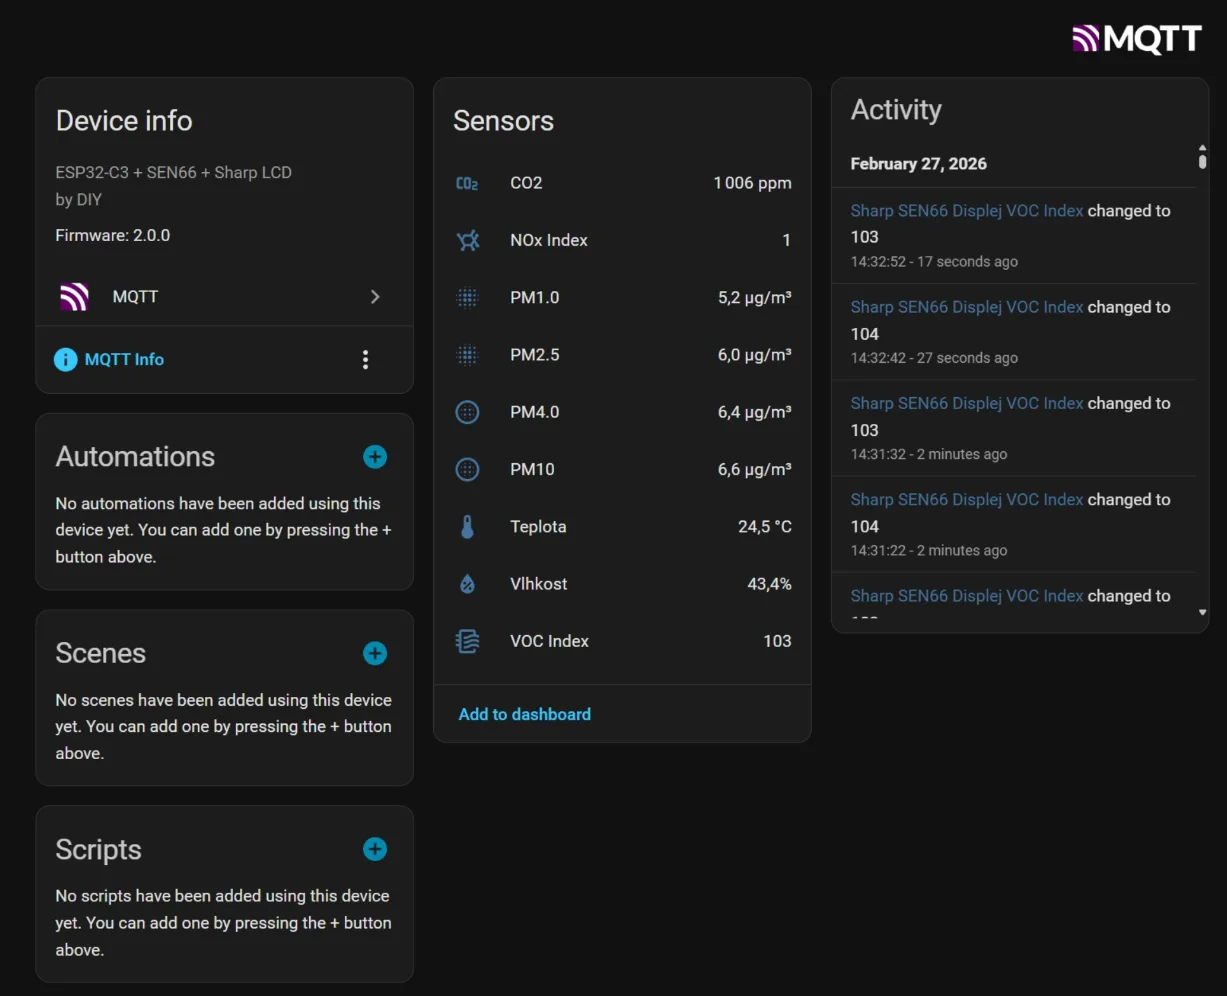The image size is (1227, 996).
Task: Click the Teplota thermometer icon
Action: click(x=467, y=526)
